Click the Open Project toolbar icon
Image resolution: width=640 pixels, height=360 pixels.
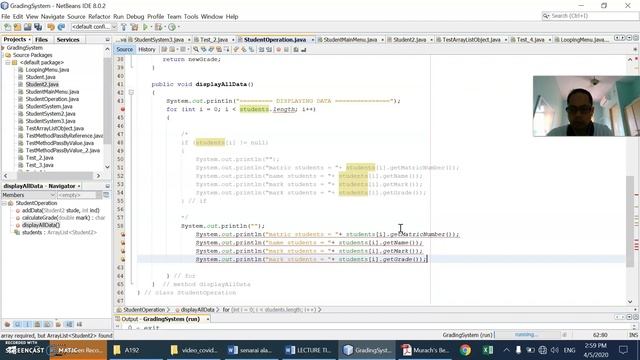(x=27, y=27)
